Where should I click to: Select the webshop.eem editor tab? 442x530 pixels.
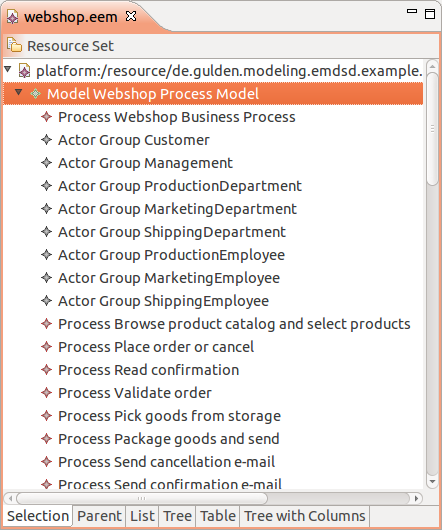[71, 17]
